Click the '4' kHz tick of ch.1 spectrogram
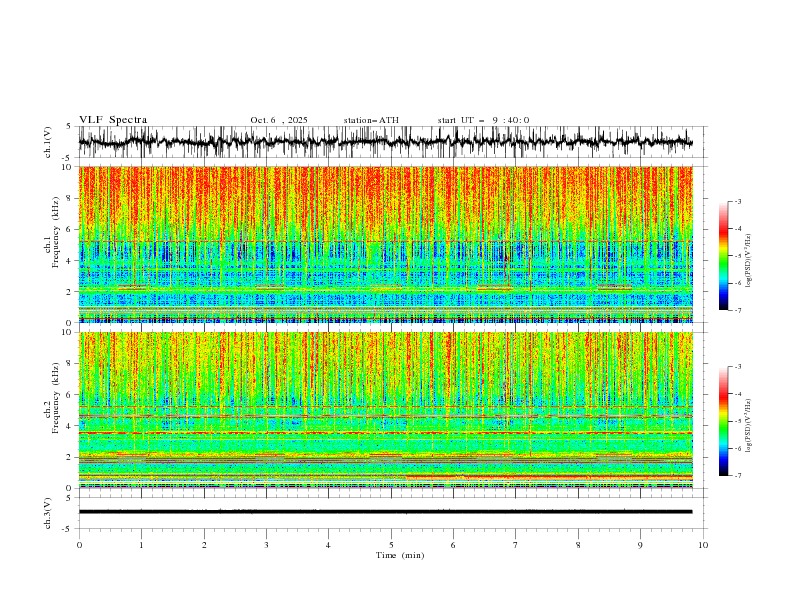792x612 pixels. coord(69,261)
